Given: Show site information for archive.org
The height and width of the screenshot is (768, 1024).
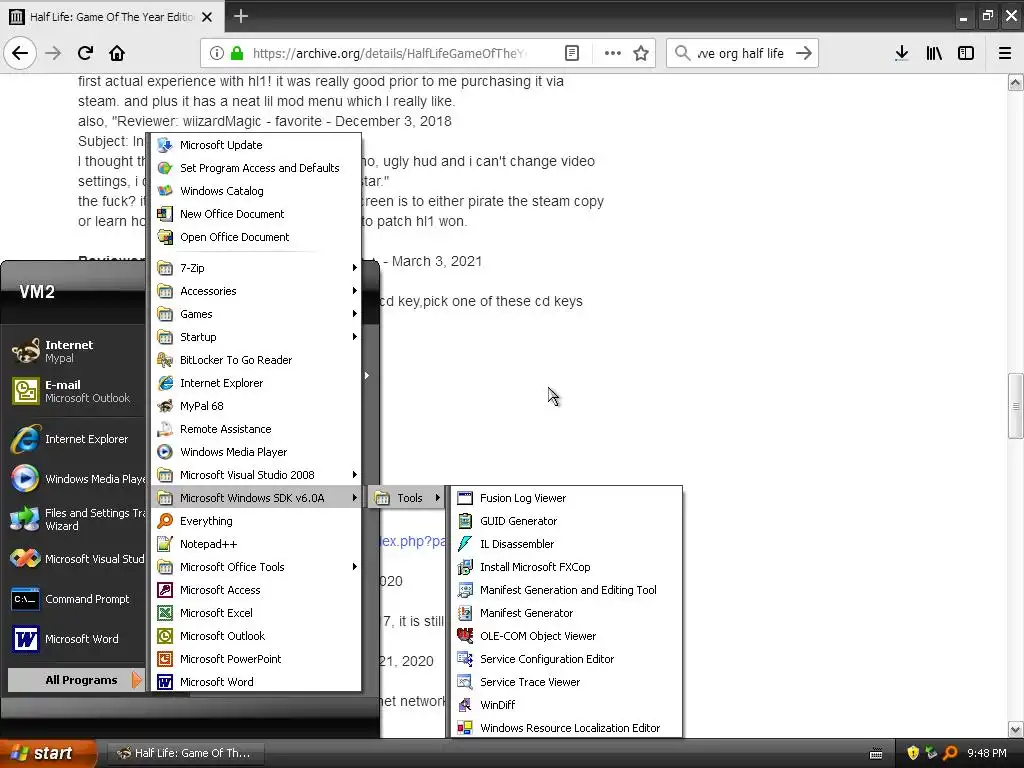Looking at the screenshot, I should (217, 54).
